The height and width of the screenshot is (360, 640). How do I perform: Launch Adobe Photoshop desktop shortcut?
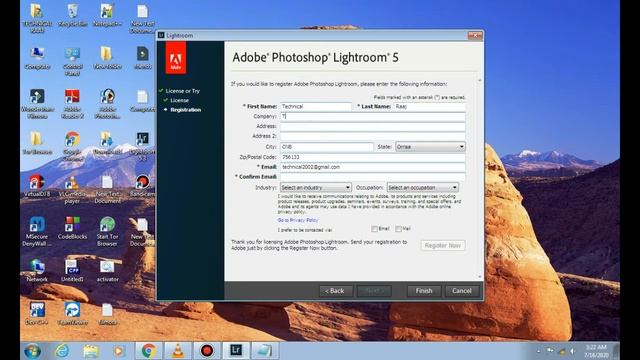(x=107, y=104)
